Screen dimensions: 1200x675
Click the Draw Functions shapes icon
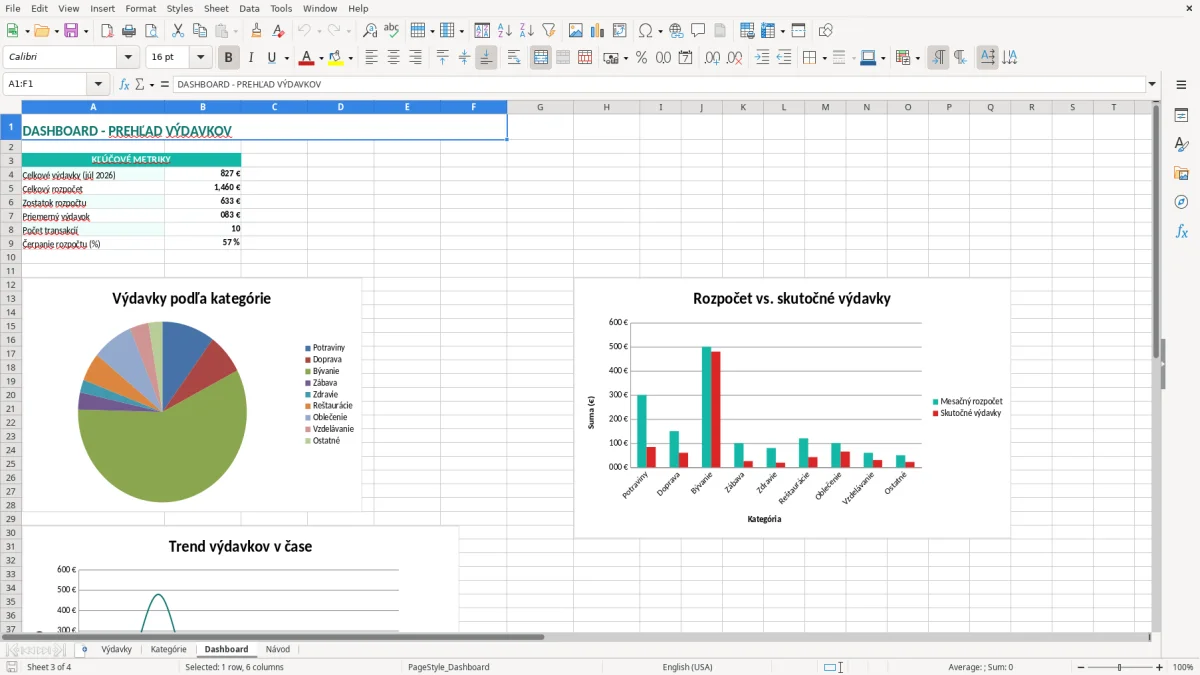pos(826,31)
